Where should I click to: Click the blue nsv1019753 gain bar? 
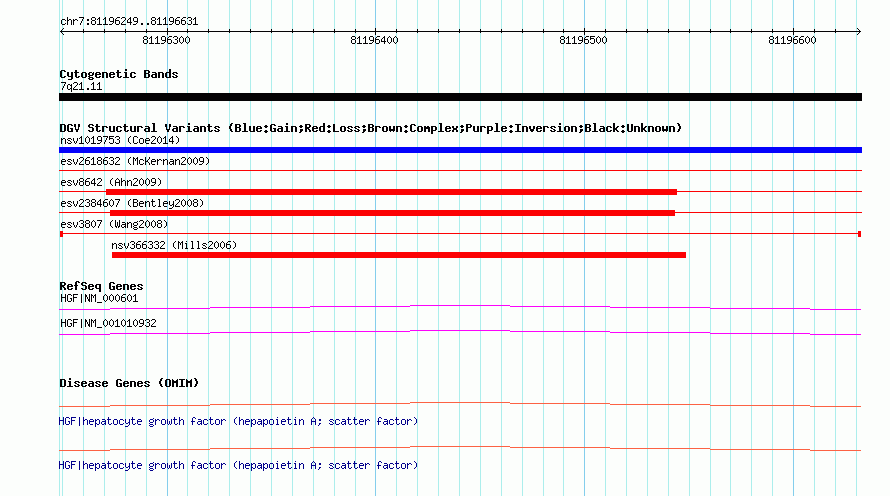[460, 150]
